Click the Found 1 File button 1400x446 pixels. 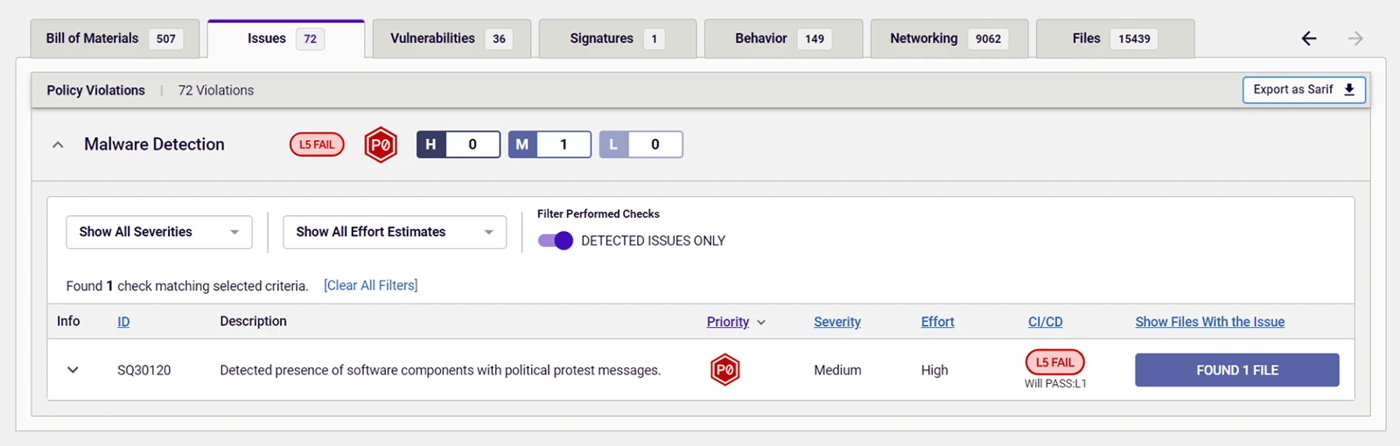tap(1237, 370)
